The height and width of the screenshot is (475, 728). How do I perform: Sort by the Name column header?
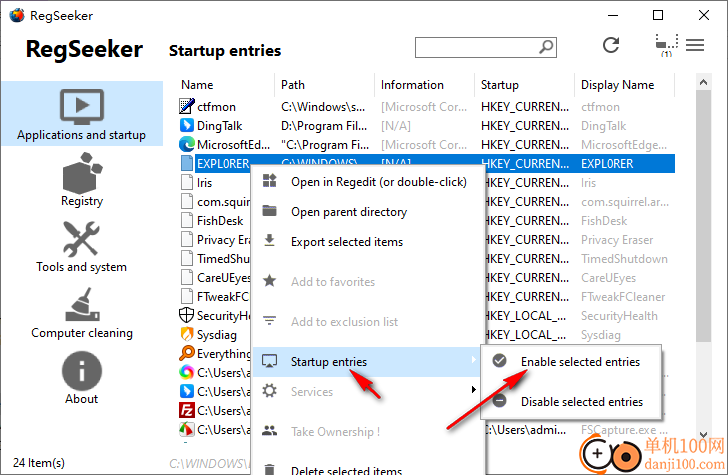[x=197, y=85]
